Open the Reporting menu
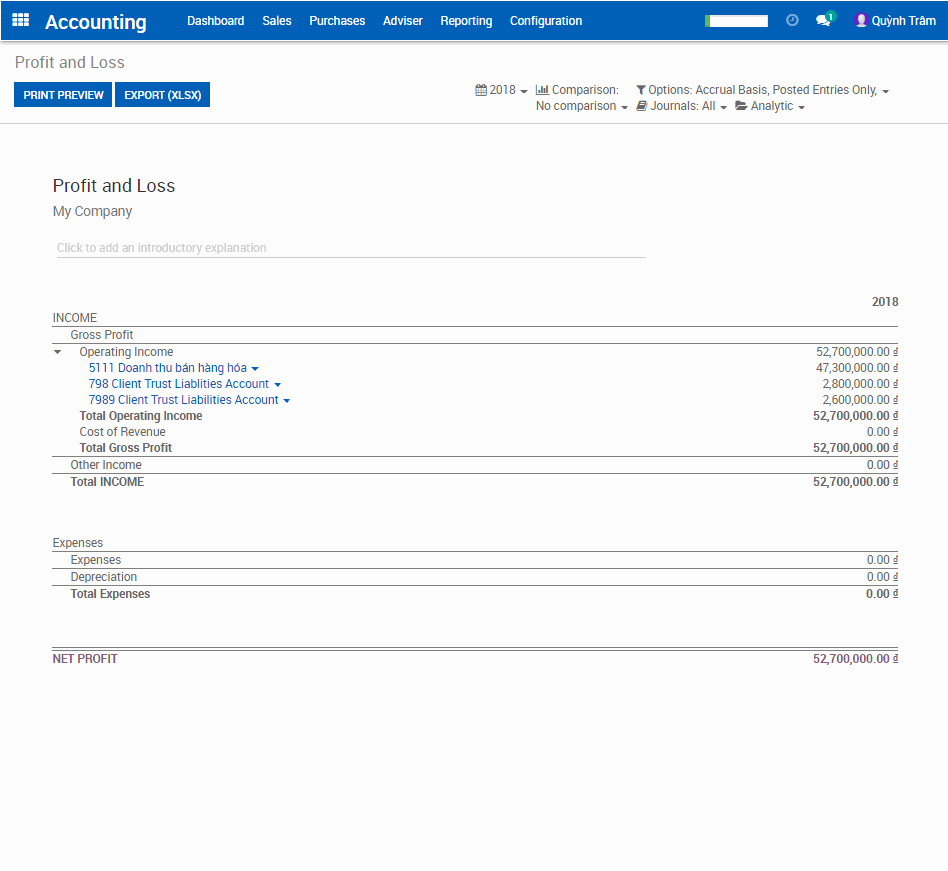Screen dimensions: 948x871 pos(466,21)
